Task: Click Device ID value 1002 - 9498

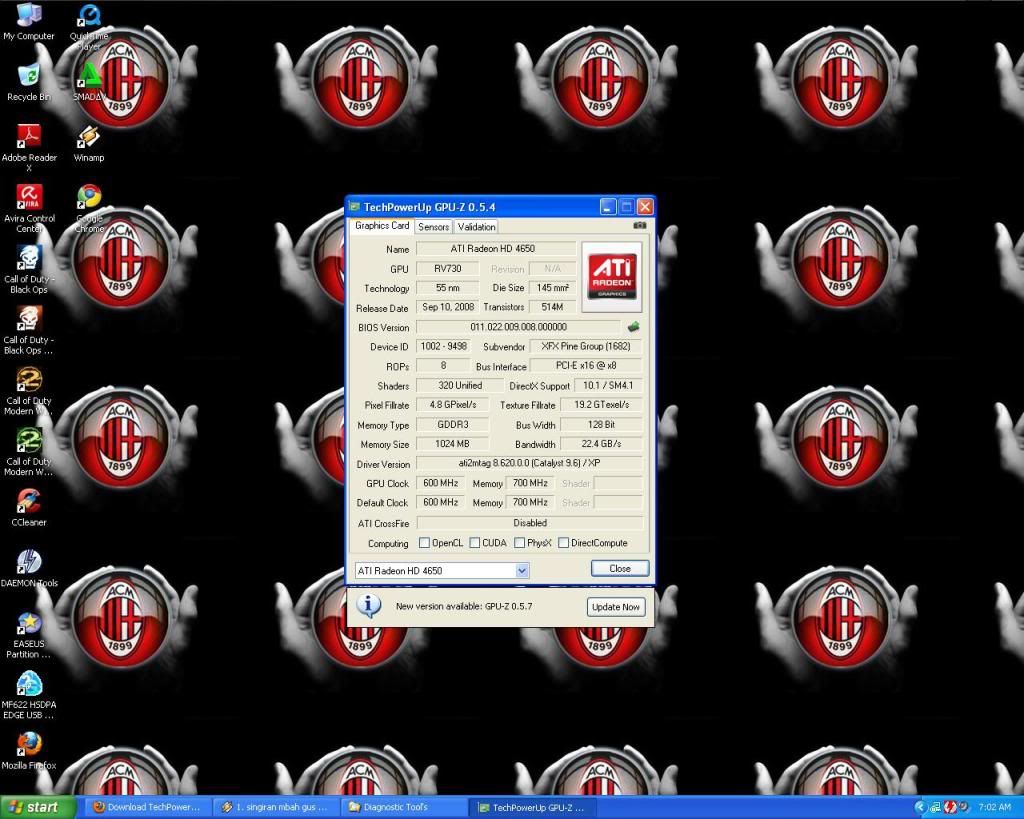Action: (x=443, y=346)
